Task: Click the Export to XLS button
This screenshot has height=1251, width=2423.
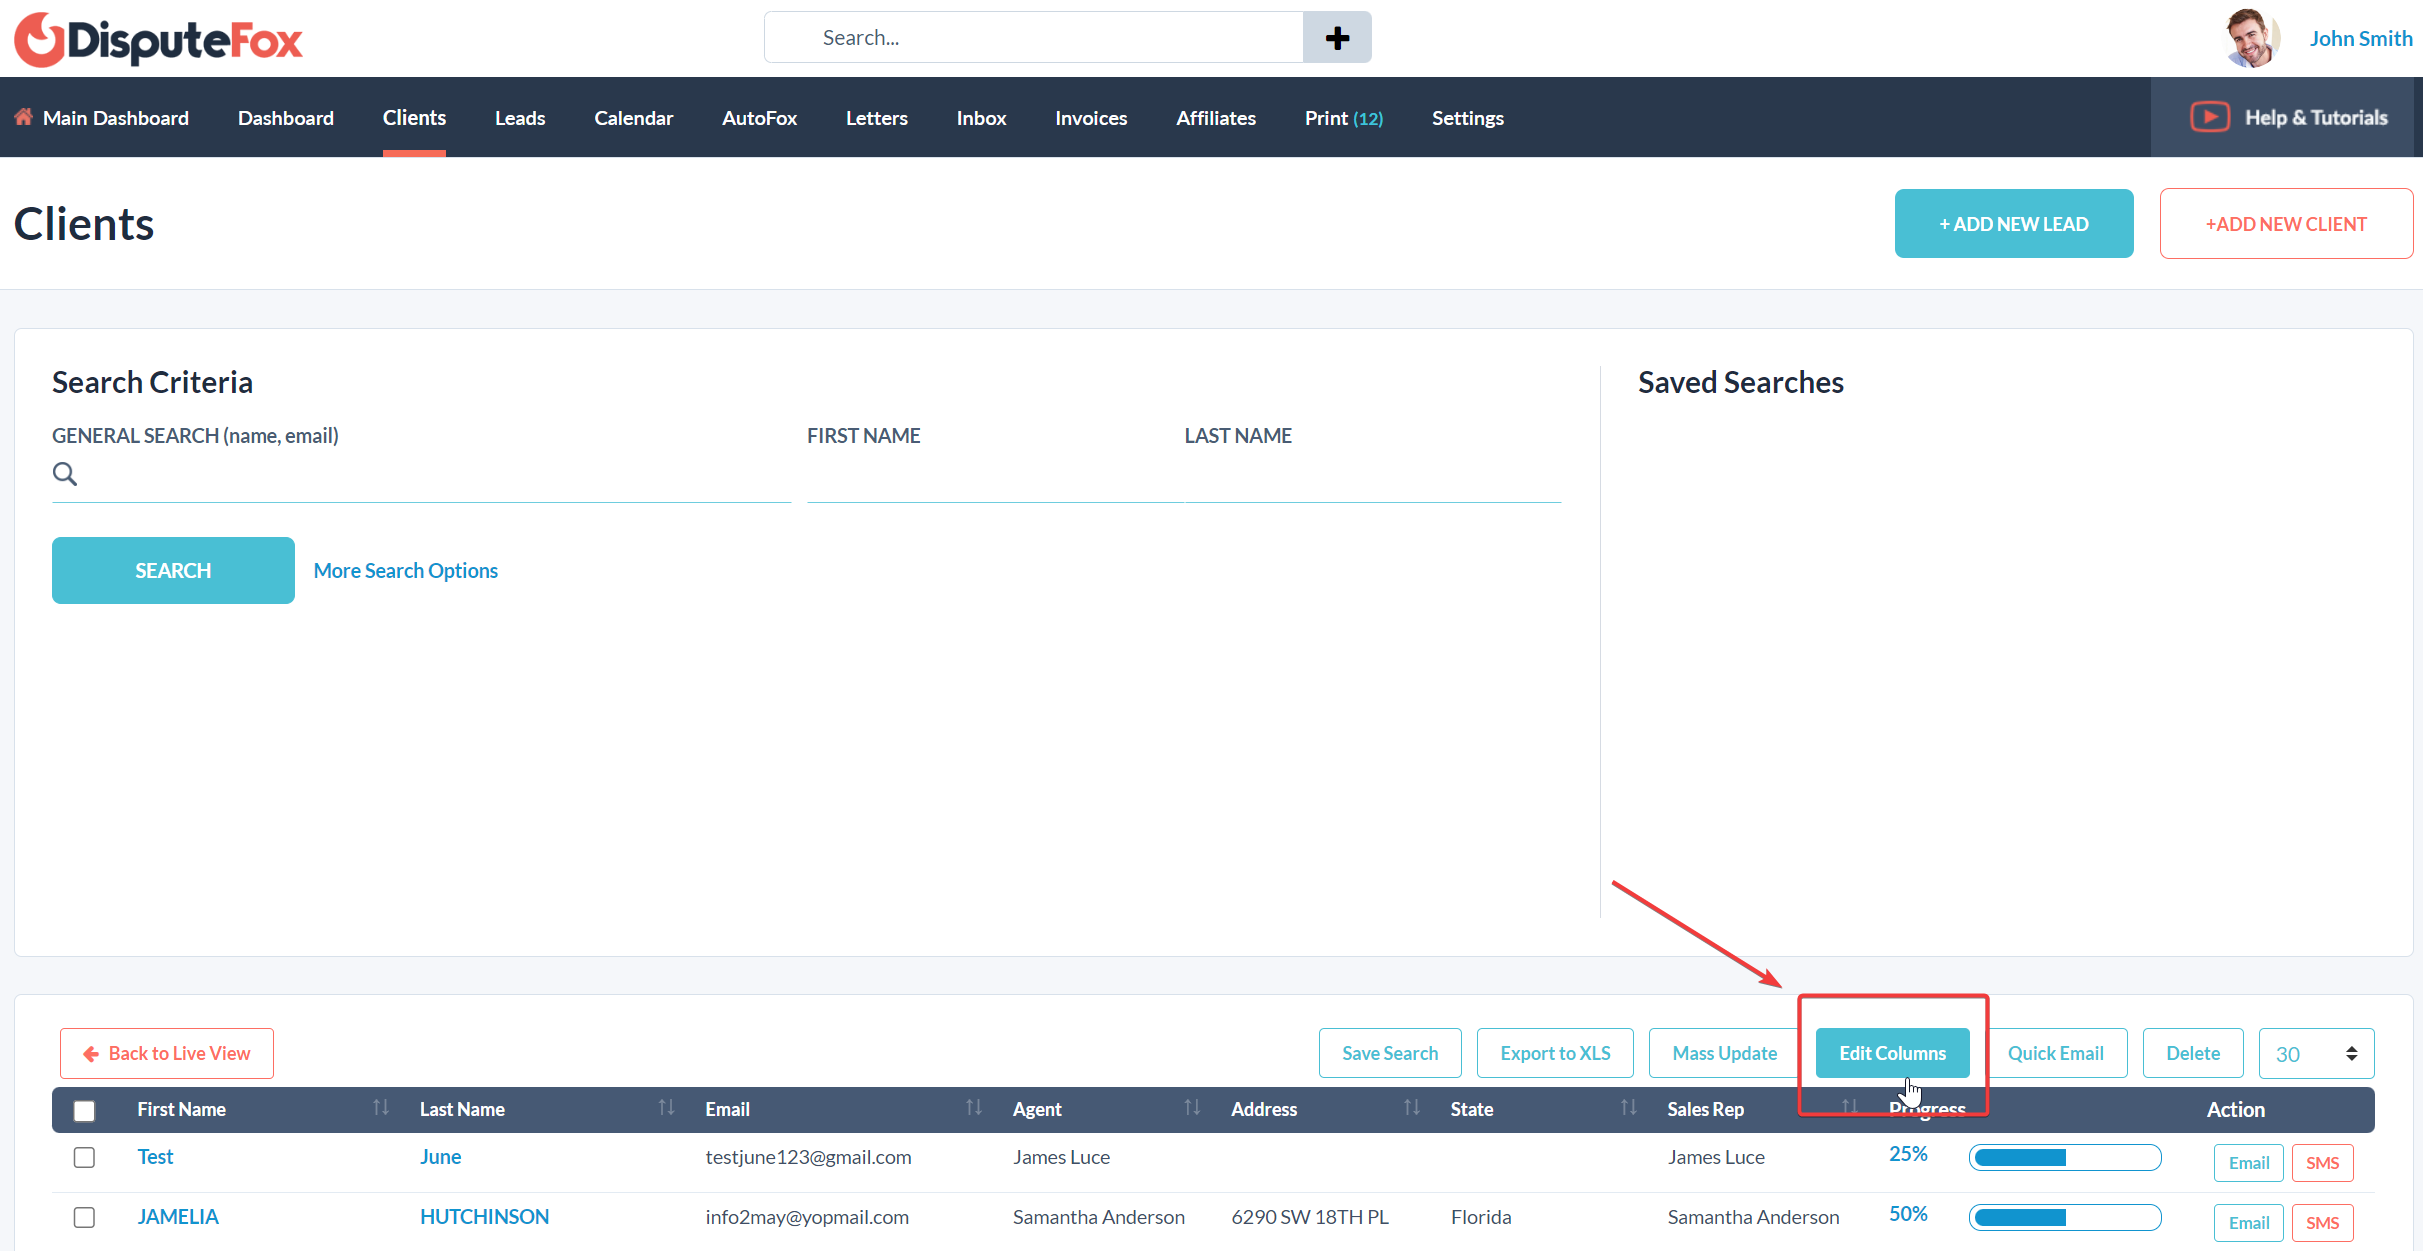Action: point(1555,1053)
